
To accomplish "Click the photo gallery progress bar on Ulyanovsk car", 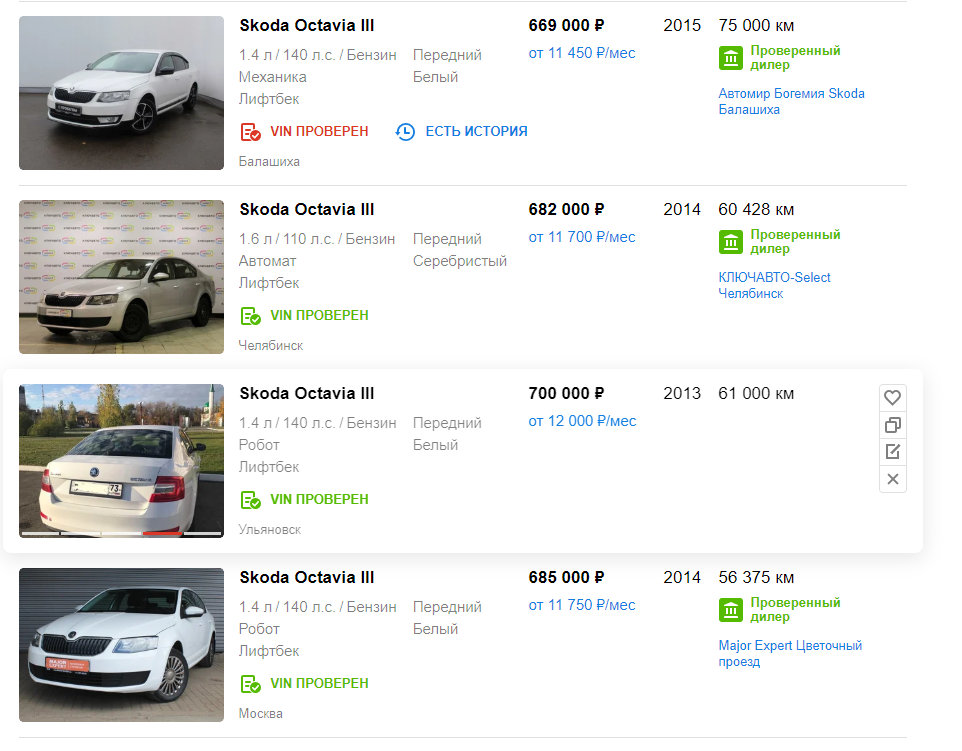I will (x=121, y=534).
